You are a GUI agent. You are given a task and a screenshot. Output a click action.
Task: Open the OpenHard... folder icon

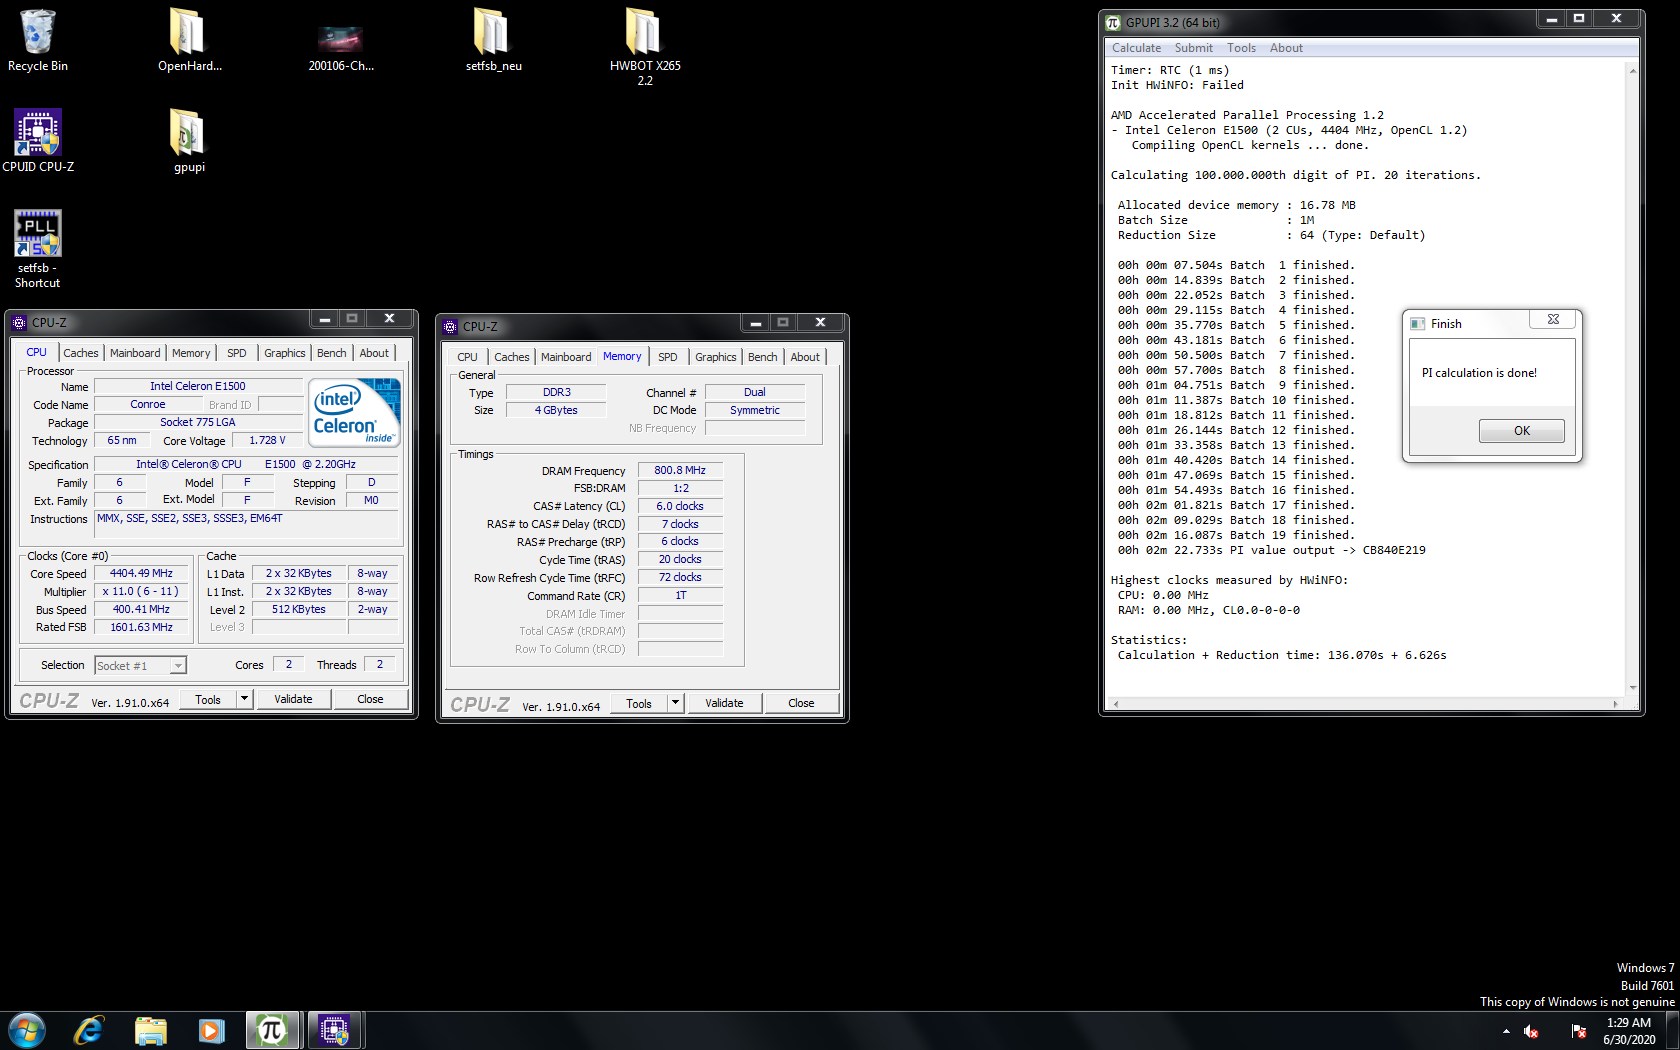189,40
